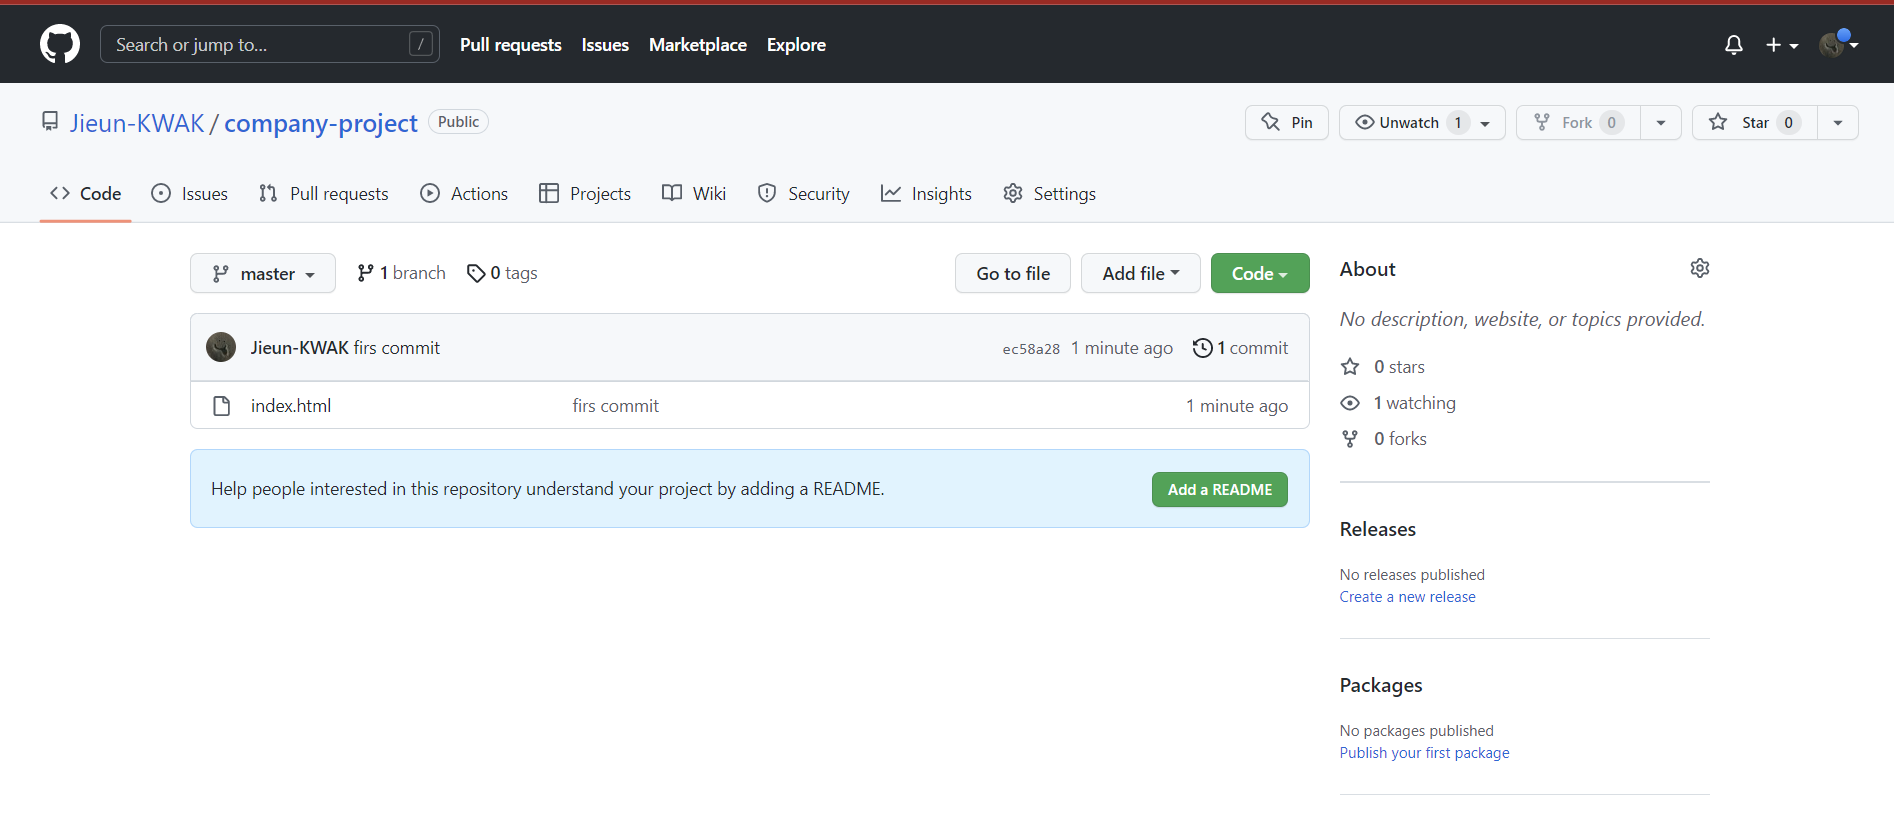This screenshot has height=823, width=1894.
Task: Switch to the repository Pull requests tab
Action: (x=324, y=194)
